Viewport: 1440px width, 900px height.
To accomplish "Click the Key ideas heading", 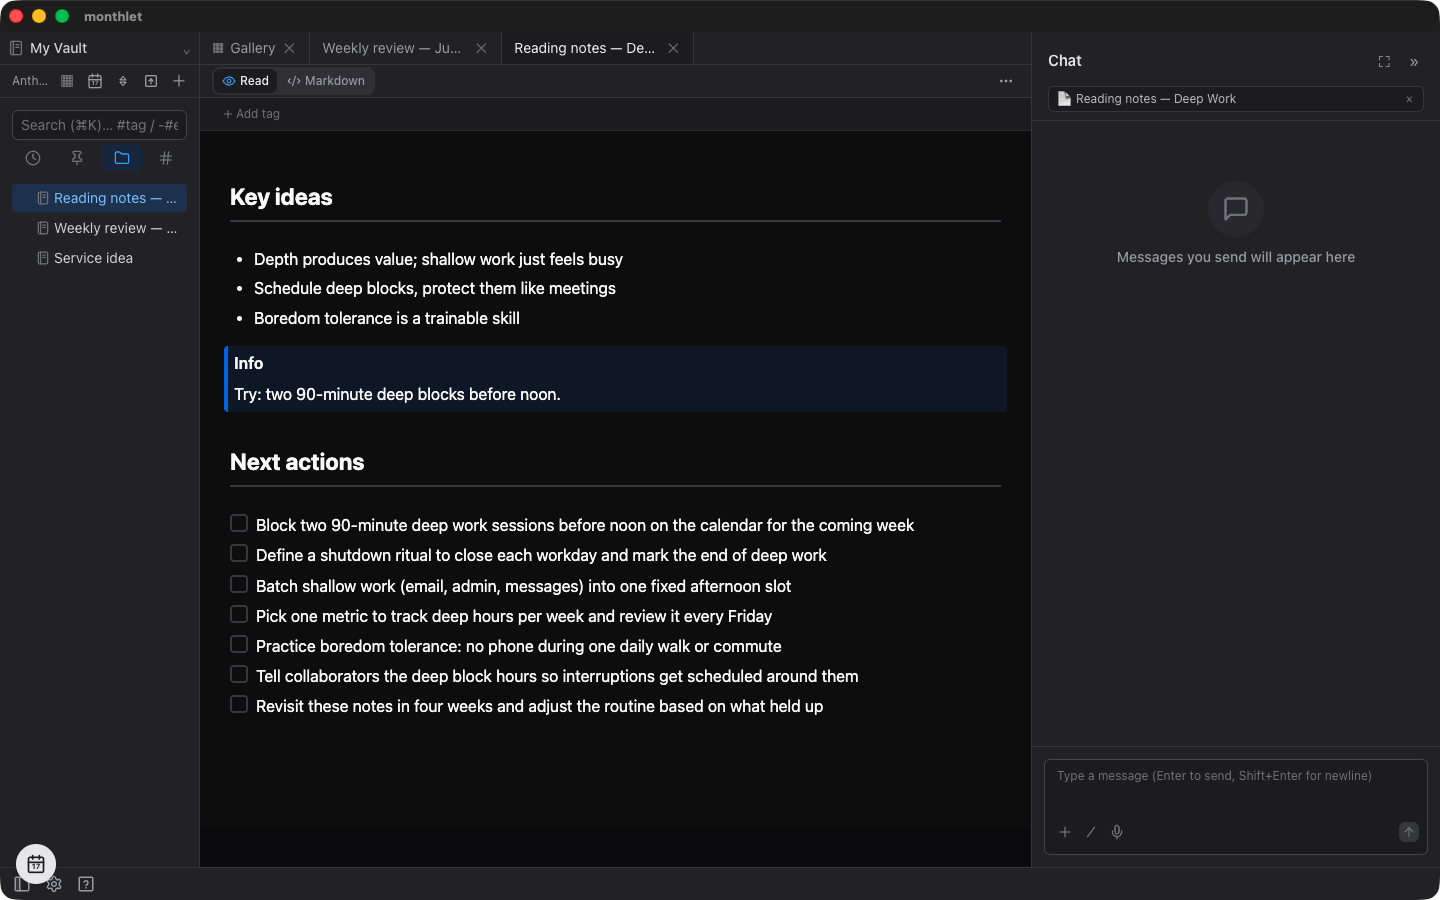I will coord(281,197).
